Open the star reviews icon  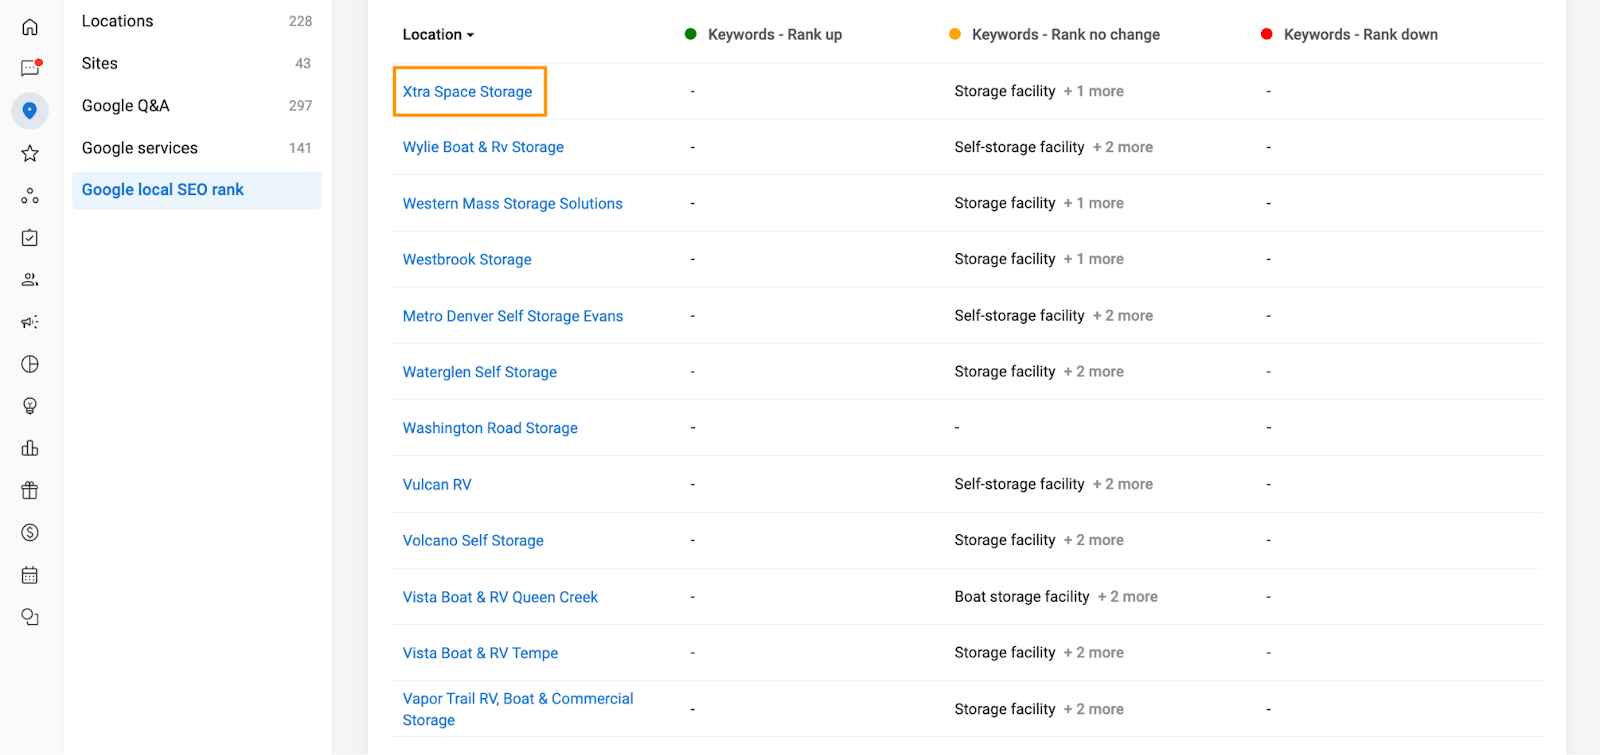(30, 153)
